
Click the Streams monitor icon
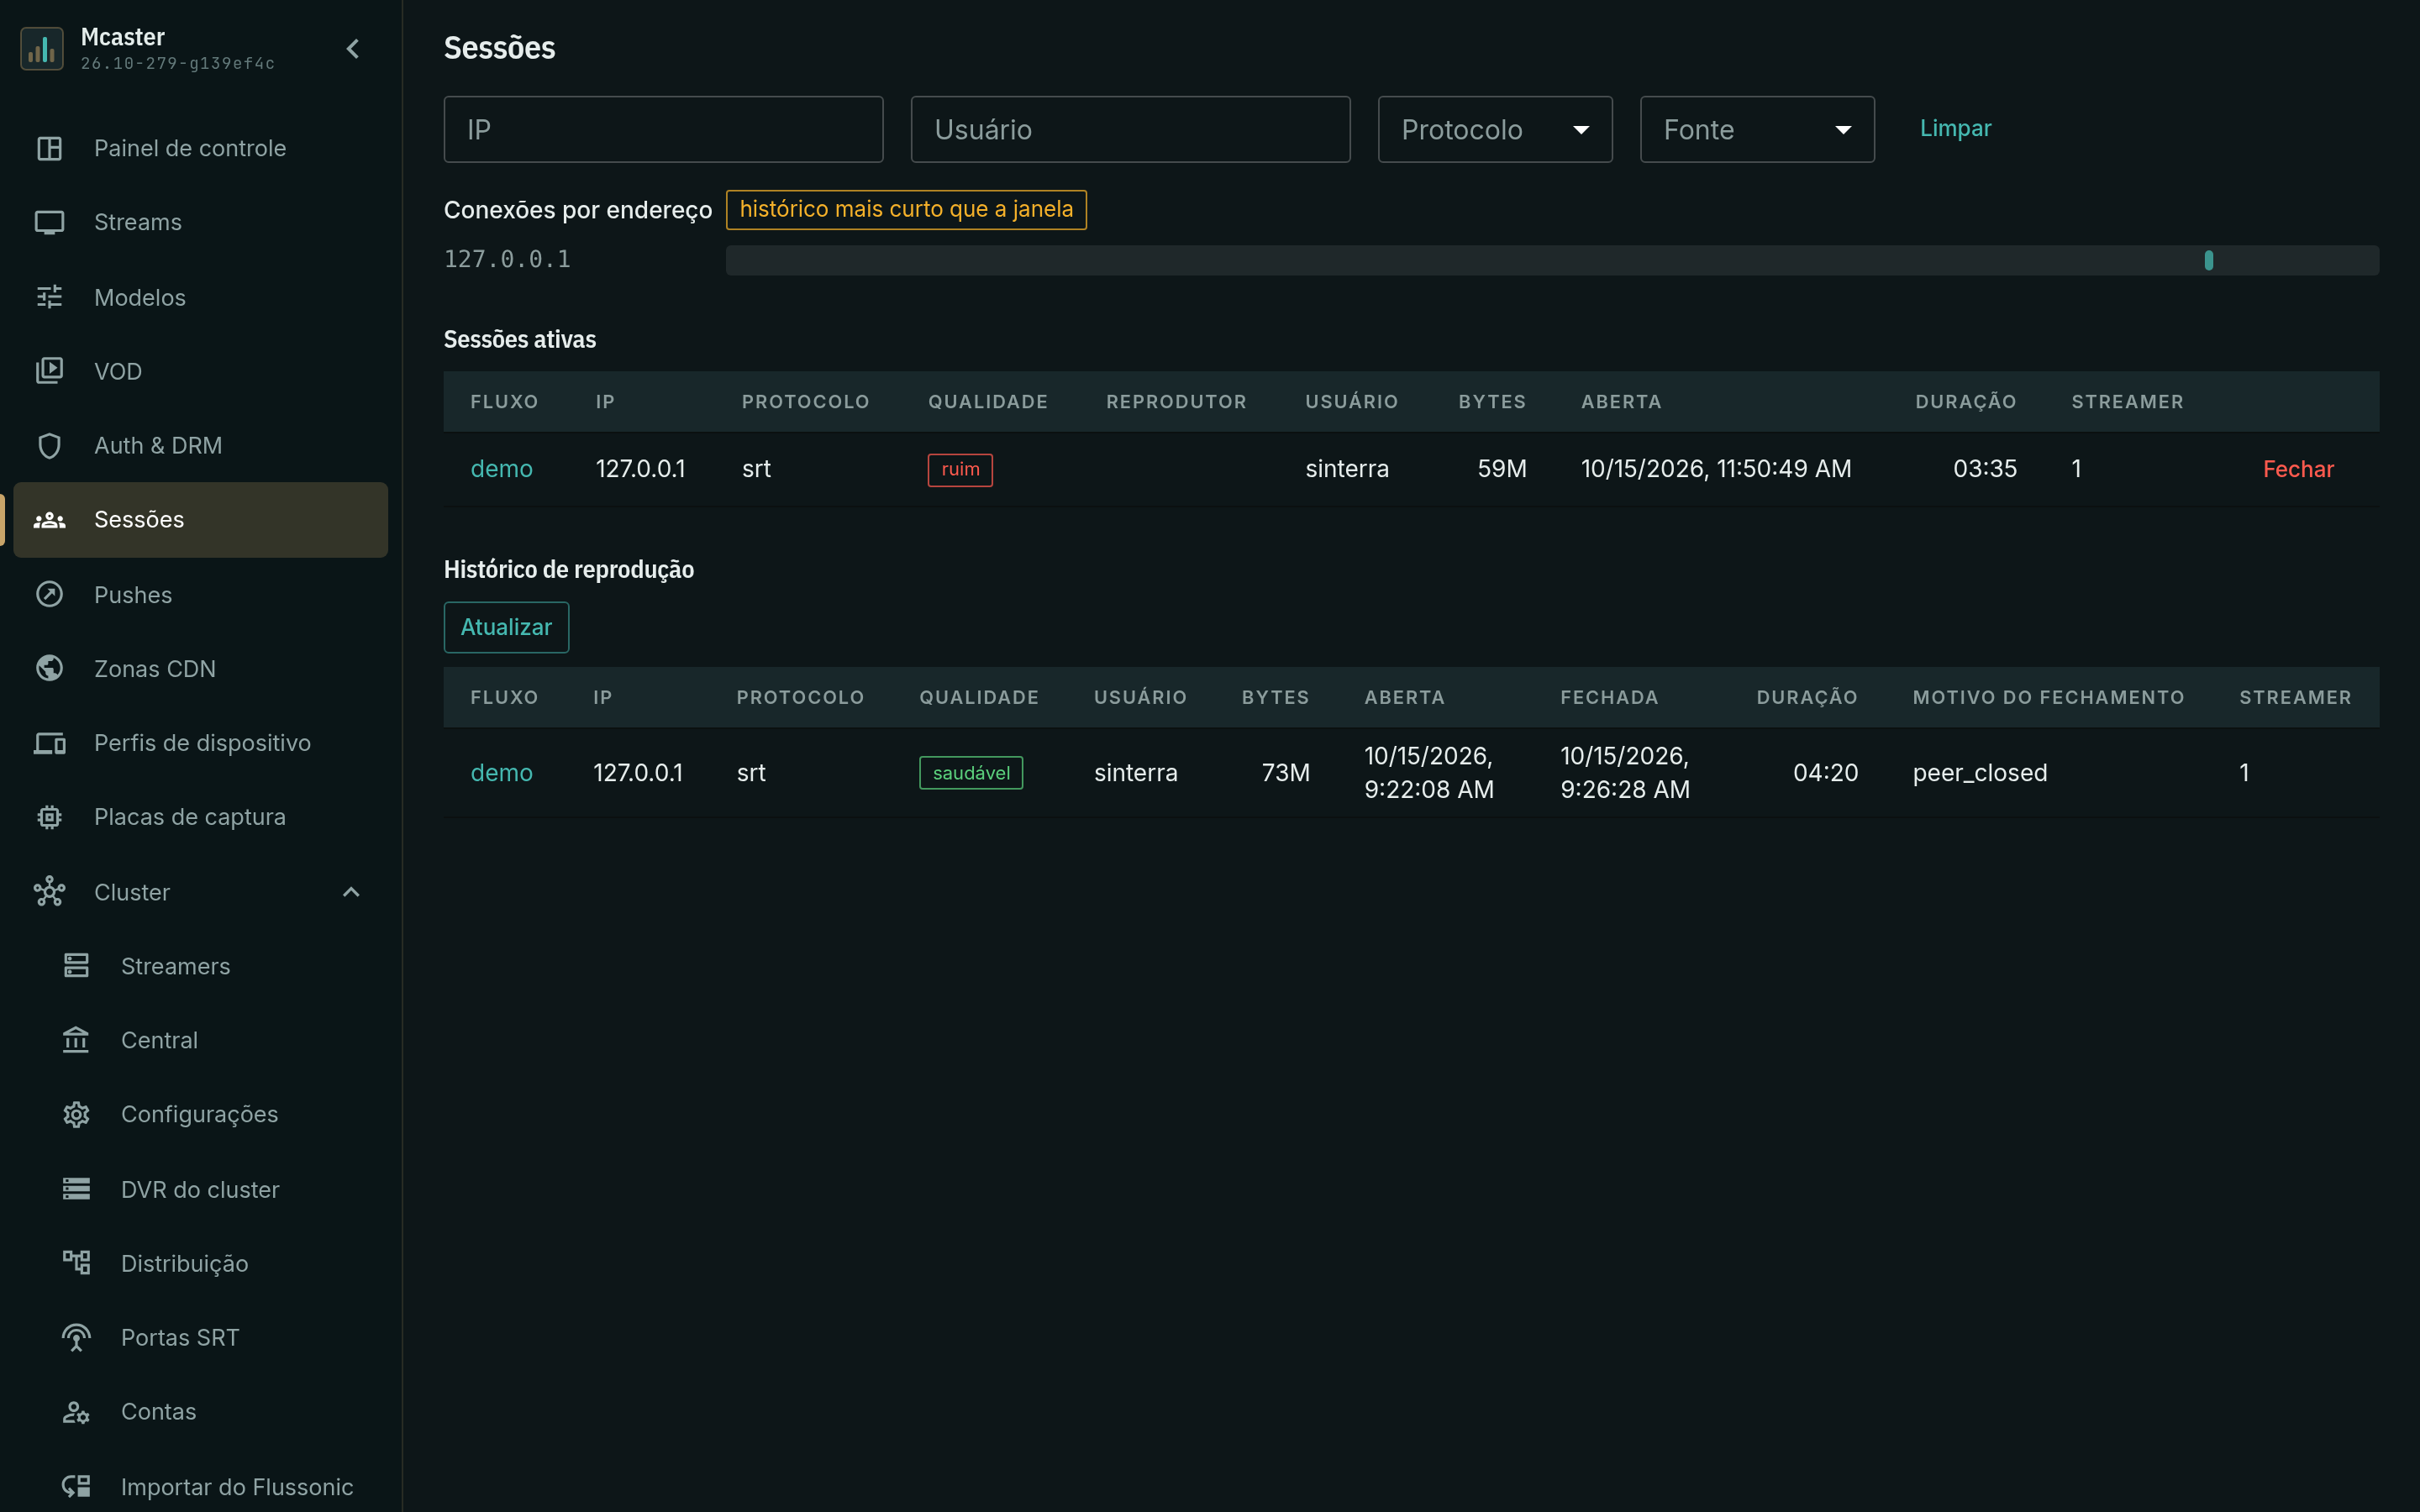coord(49,222)
